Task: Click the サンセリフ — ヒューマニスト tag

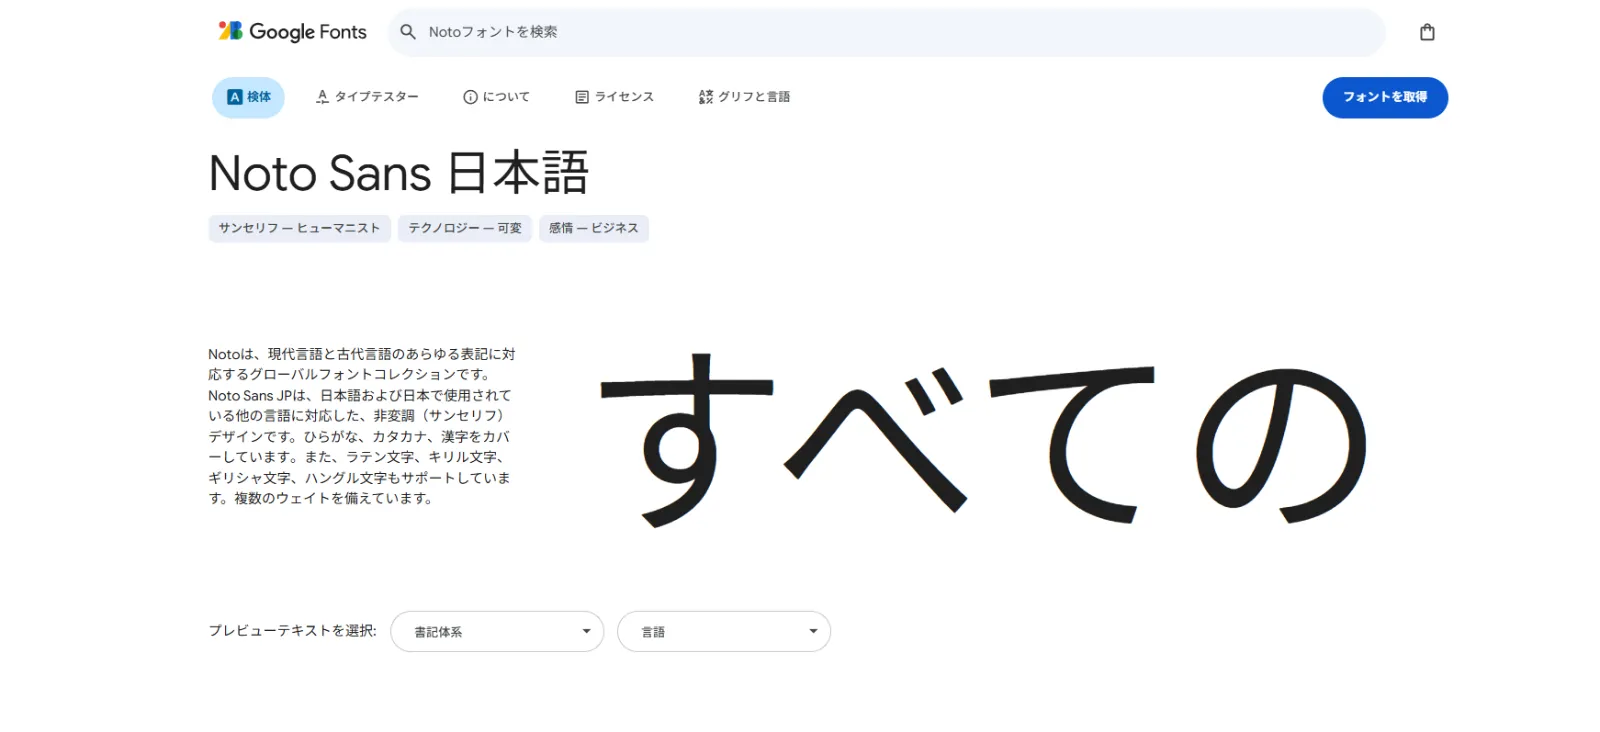Action: tap(299, 228)
